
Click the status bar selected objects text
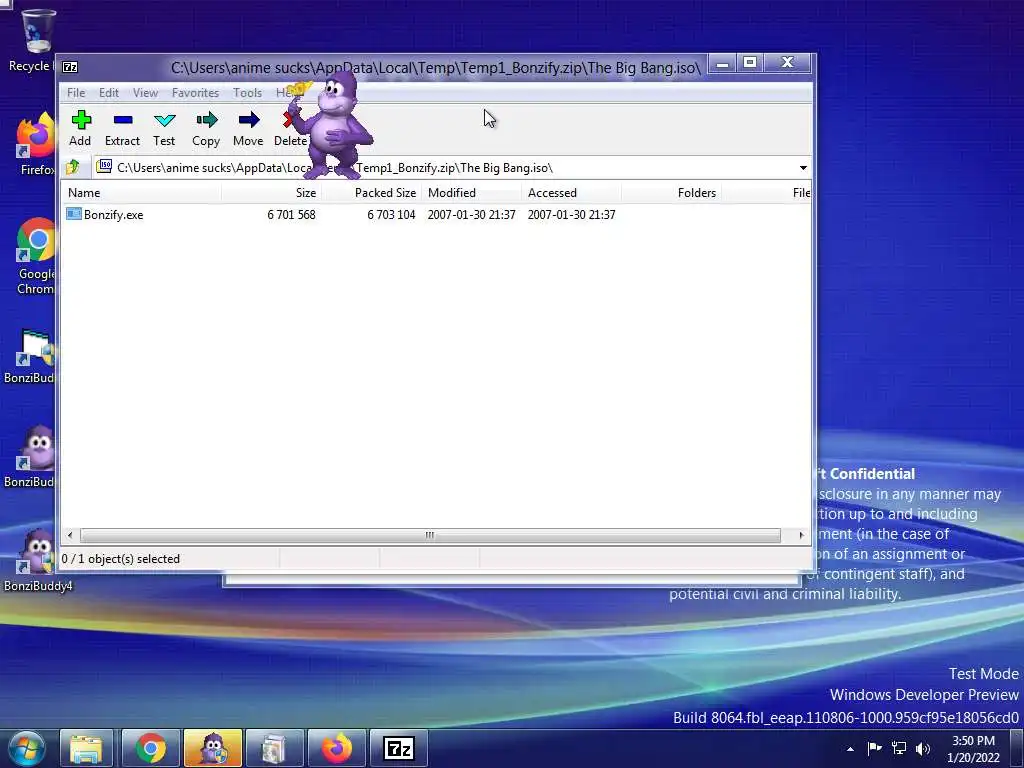point(121,559)
